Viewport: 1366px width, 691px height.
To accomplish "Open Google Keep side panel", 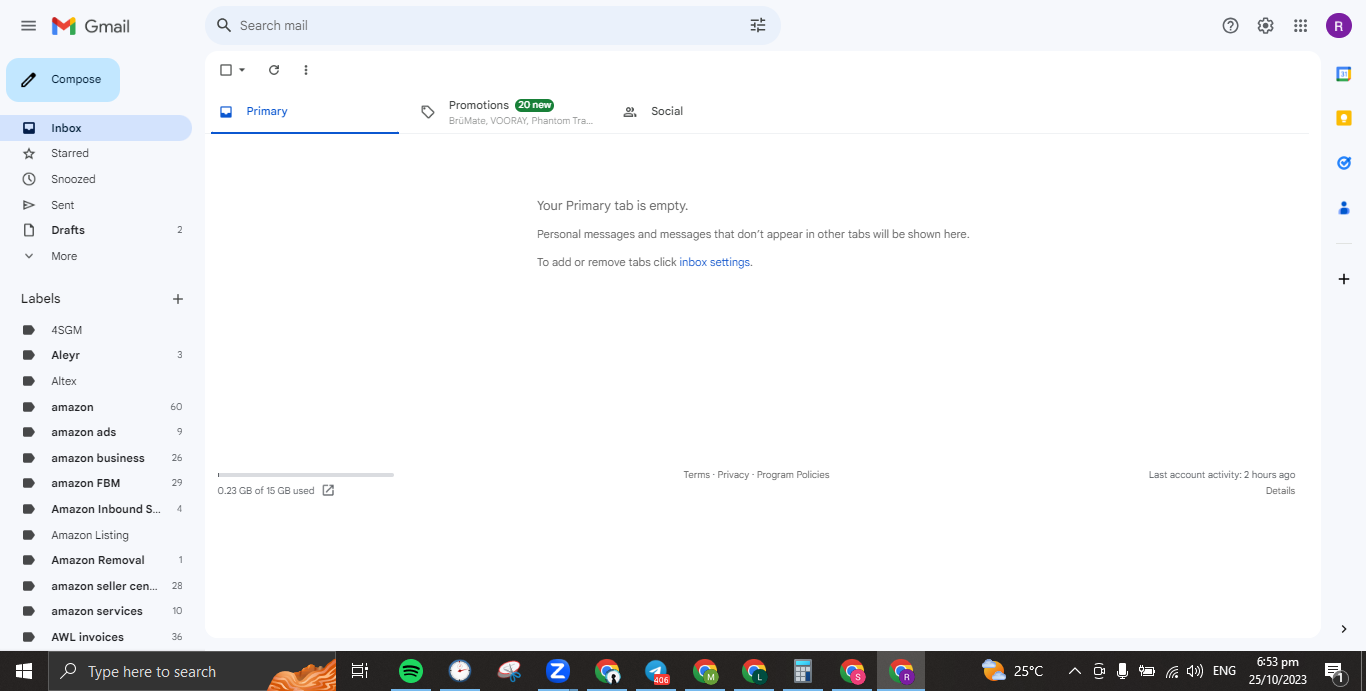I will click(1344, 118).
